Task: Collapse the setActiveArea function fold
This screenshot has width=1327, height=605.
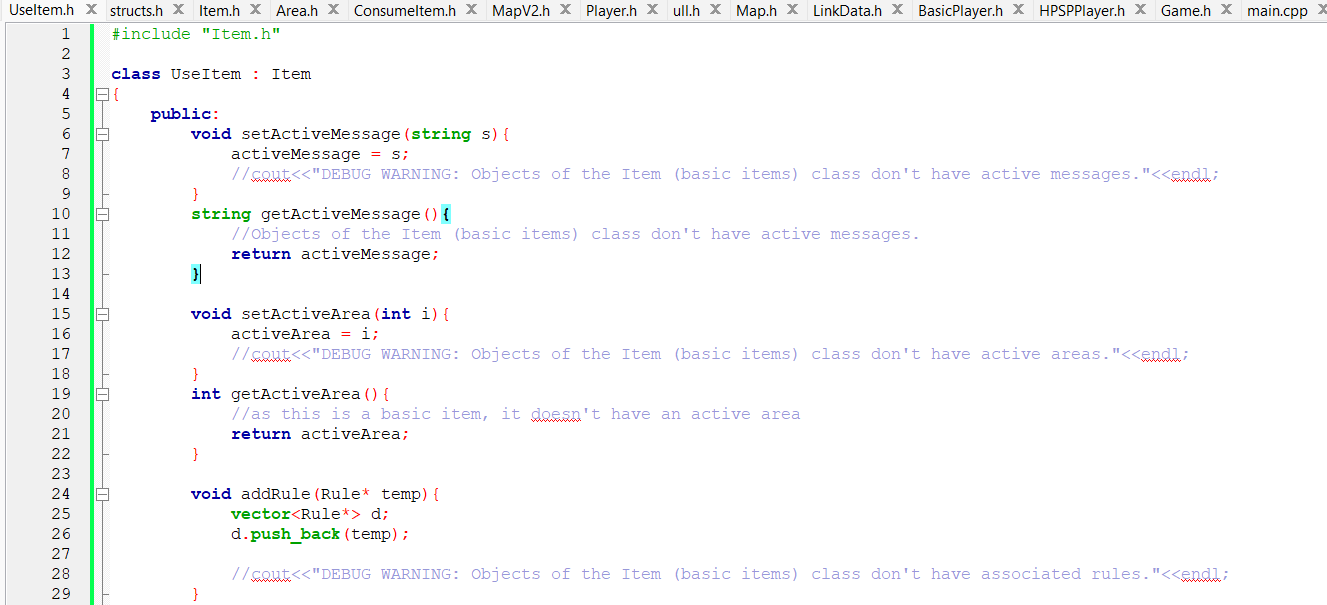Action: [103, 313]
